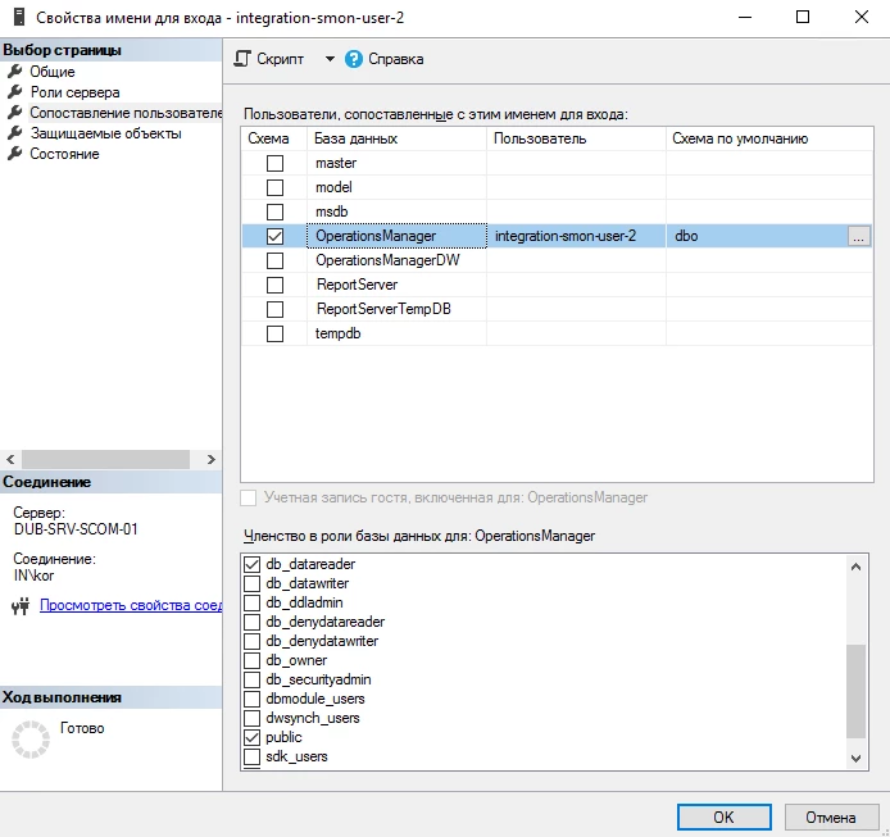Uncheck the OperationsManager database mapping
Image resolution: width=890 pixels, height=837 pixels.
point(275,236)
